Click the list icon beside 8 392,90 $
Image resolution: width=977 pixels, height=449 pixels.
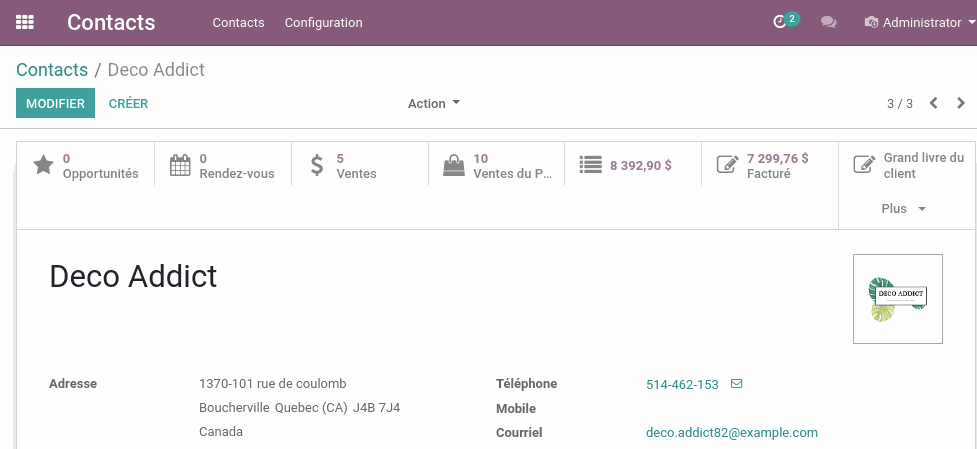pyautogui.click(x=590, y=164)
